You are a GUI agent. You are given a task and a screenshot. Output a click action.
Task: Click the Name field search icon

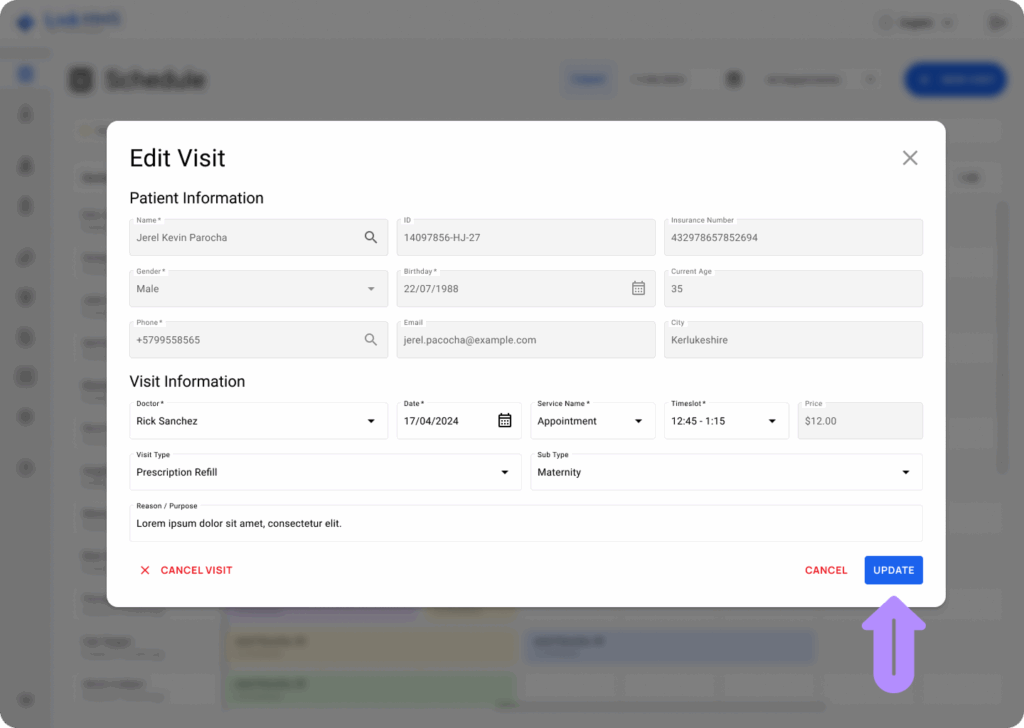pyautogui.click(x=370, y=237)
